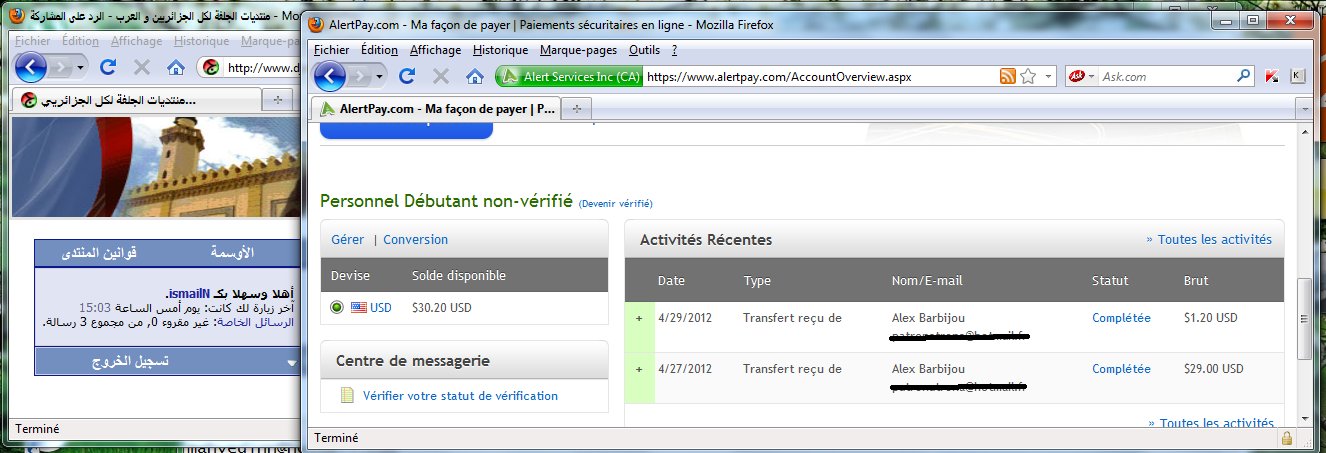
Task: Open Historique menu in AlertPay window
Action: 500,50
